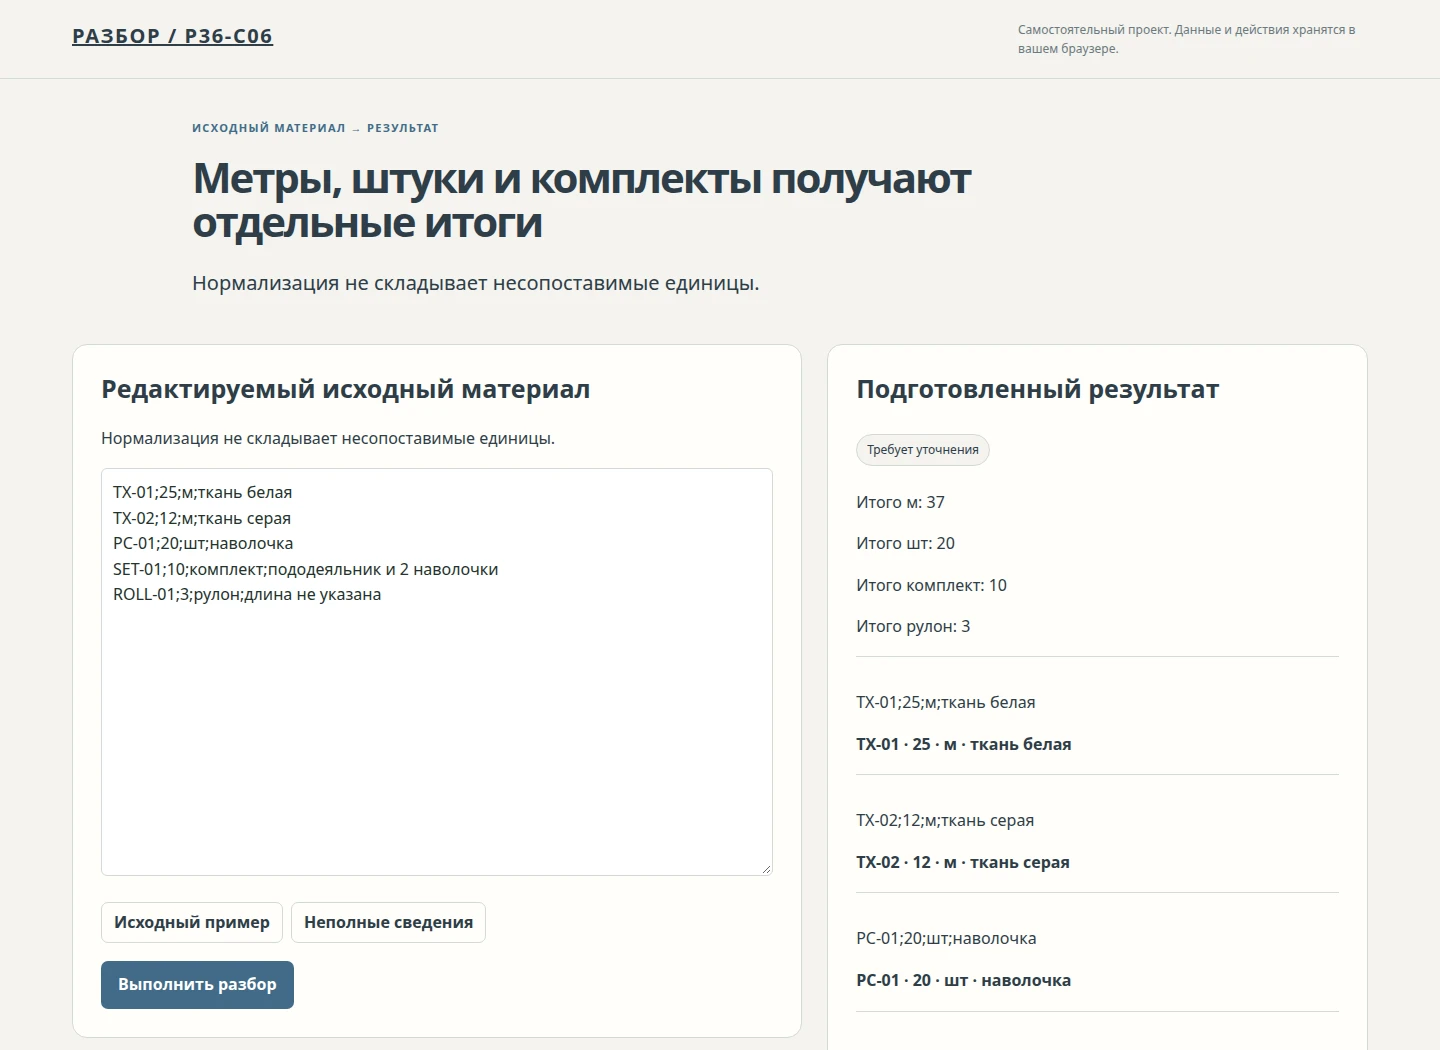Image resolution: width=1440 pixels, height=1050 pixels.
Task: Click the 'Самостоятельный проект' header note
Action: (1186, 39)
